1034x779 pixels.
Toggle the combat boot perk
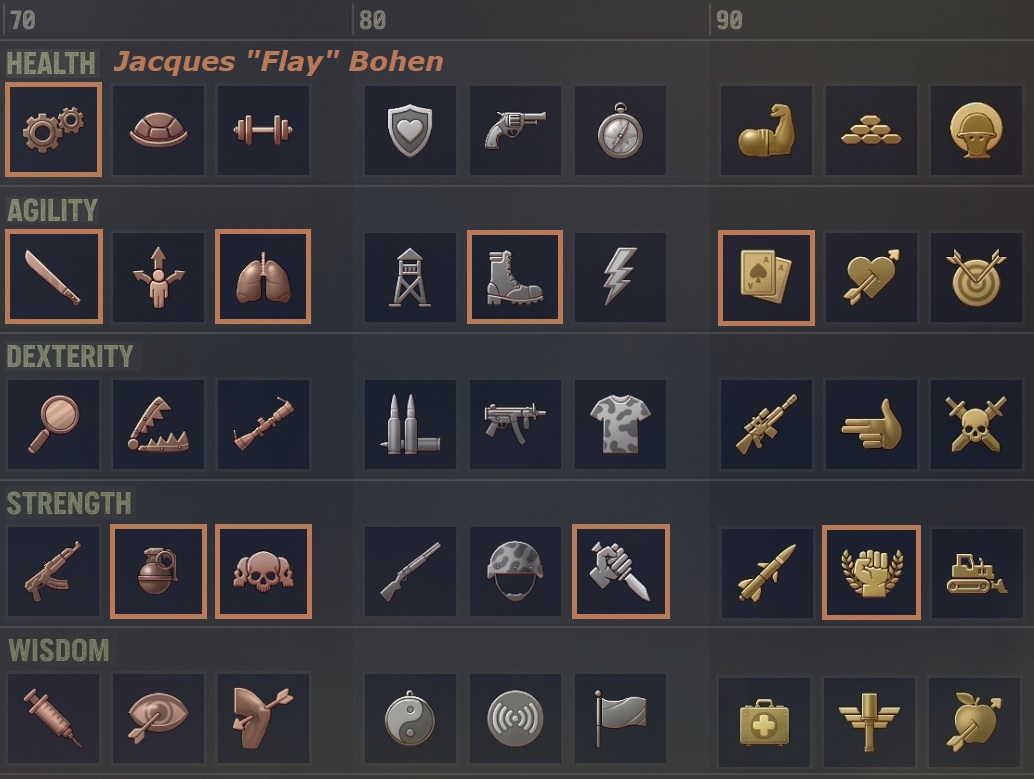515,276
